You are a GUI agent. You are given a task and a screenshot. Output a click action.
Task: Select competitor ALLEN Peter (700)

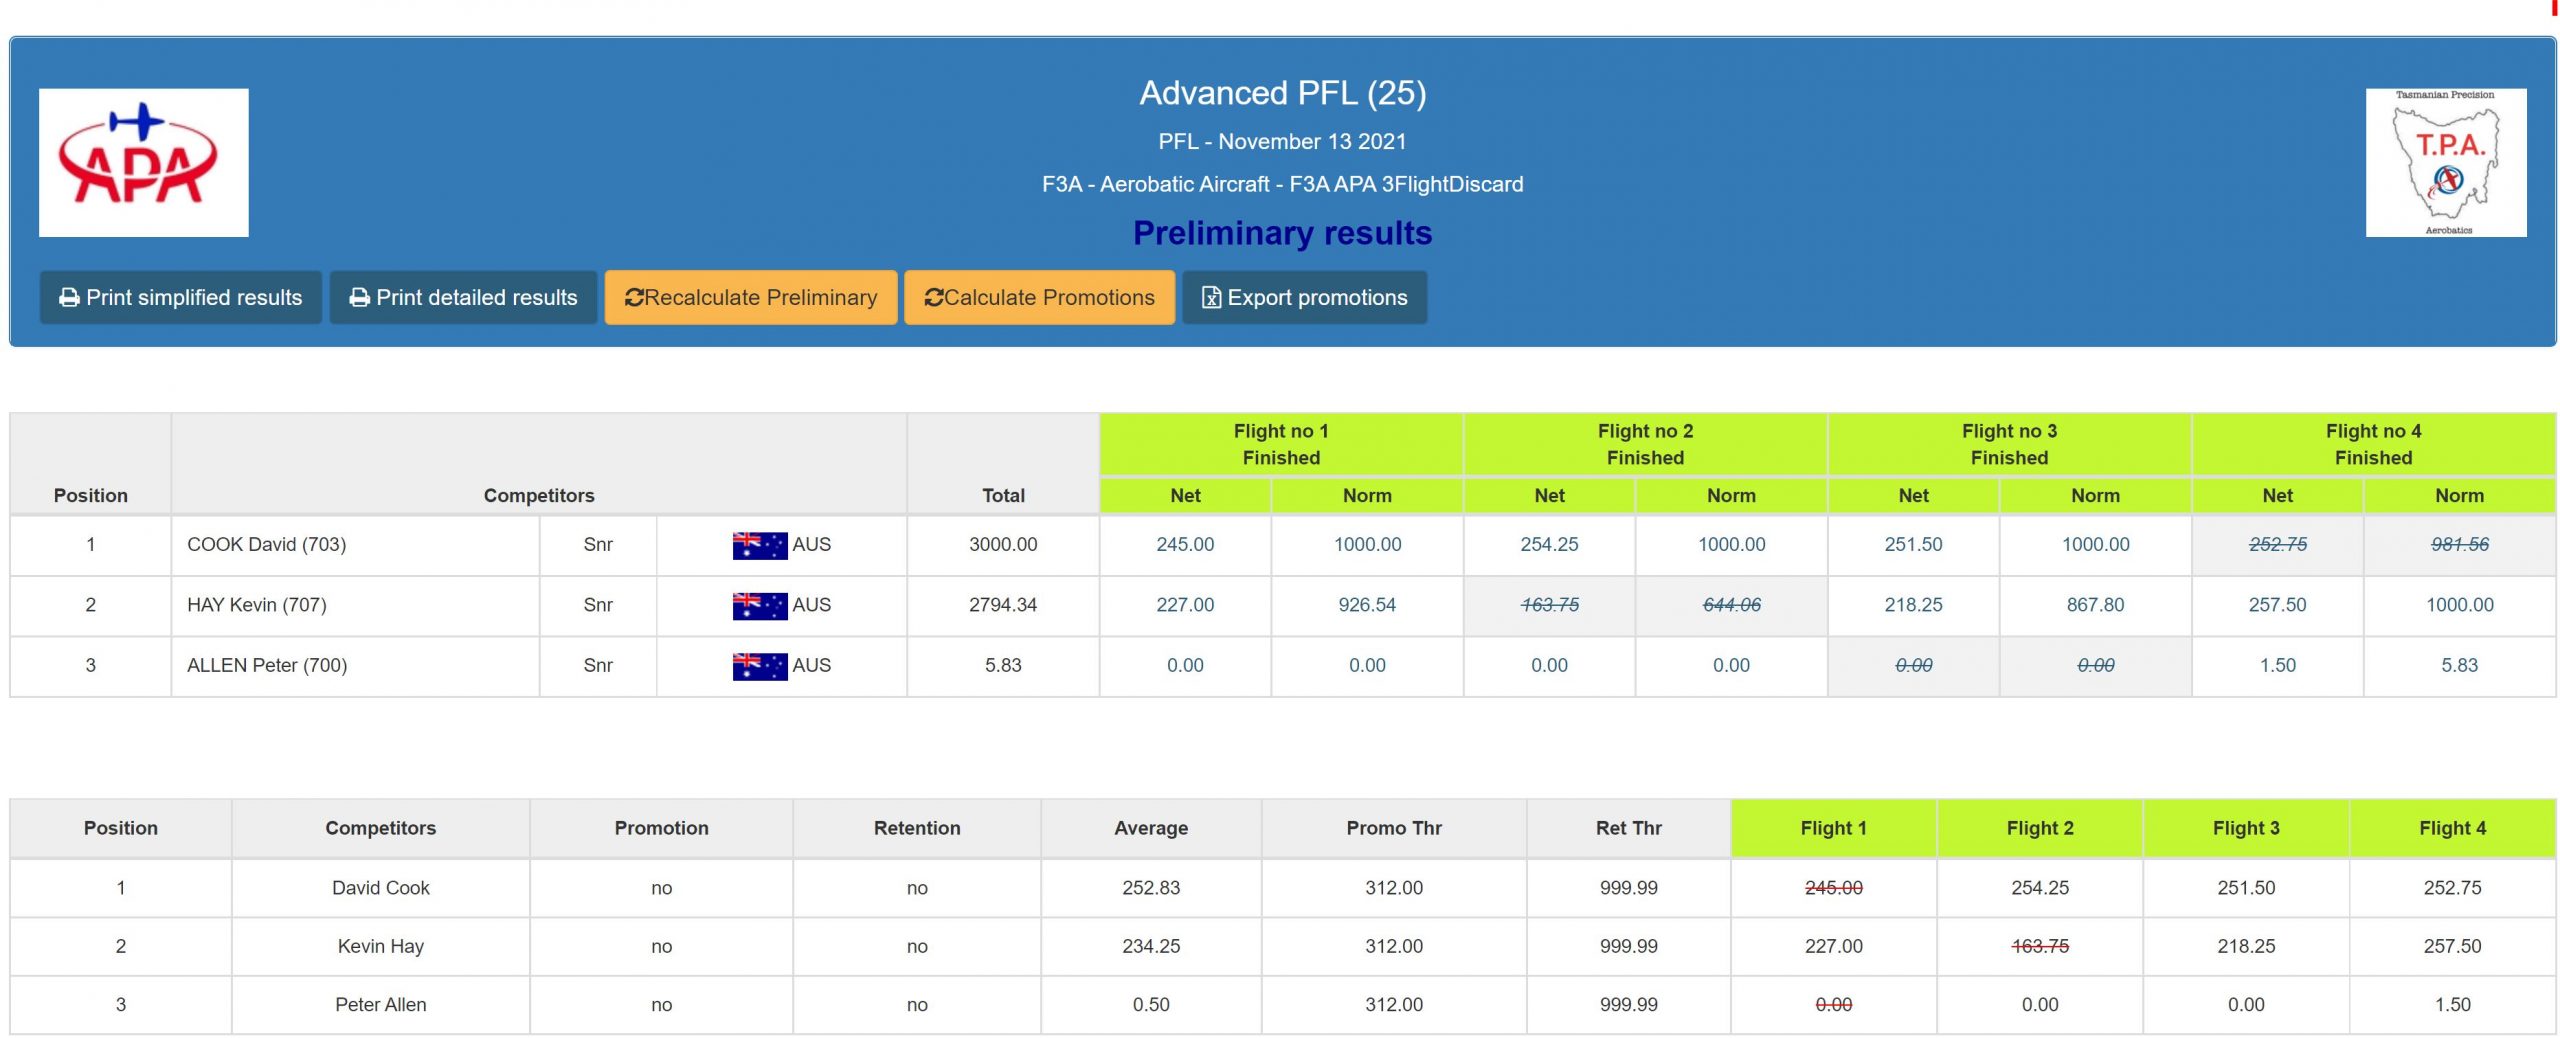[x=267, y=666]
